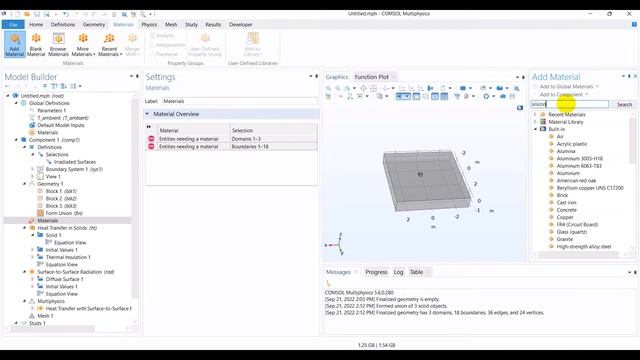Select Block 1 geometry node
This screenshot has height=360, width=640.
(x=61, y=191)
